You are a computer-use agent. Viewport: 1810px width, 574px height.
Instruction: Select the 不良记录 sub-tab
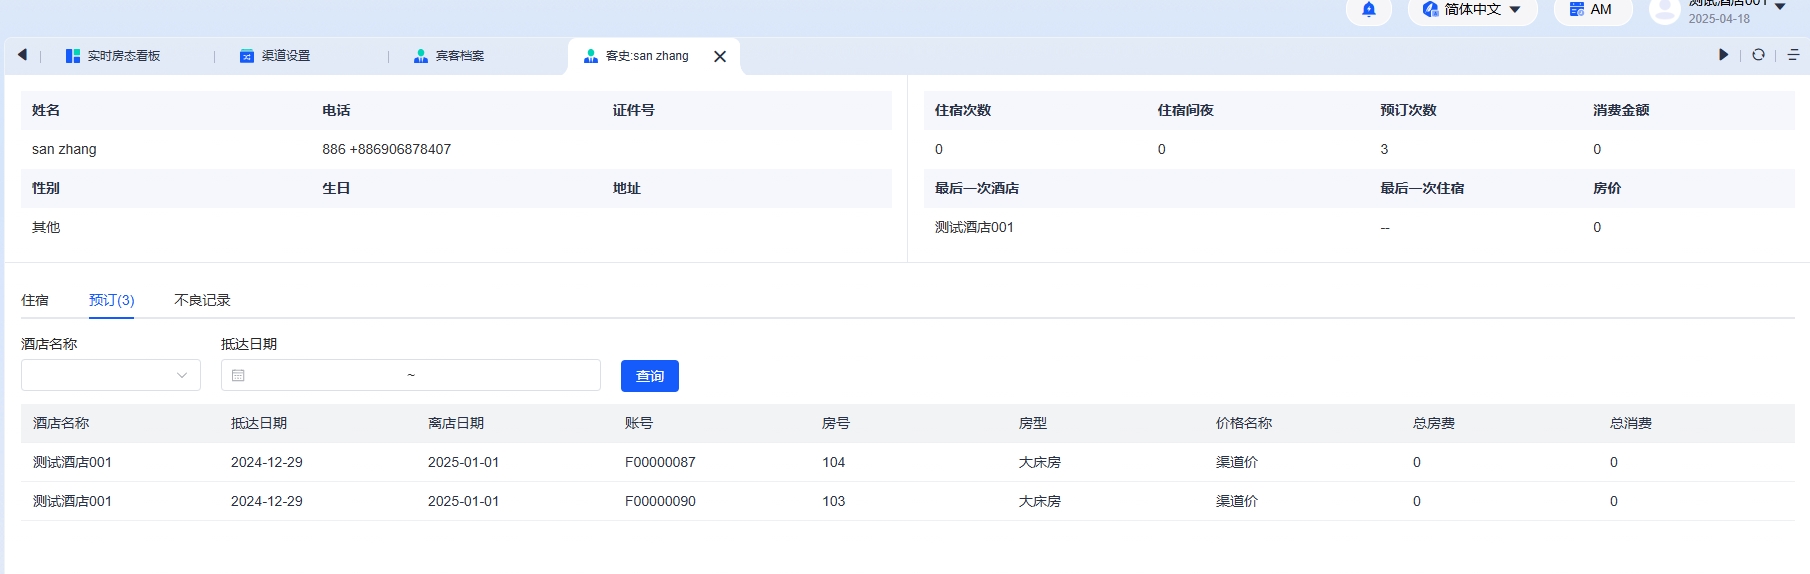click(202, 300)
